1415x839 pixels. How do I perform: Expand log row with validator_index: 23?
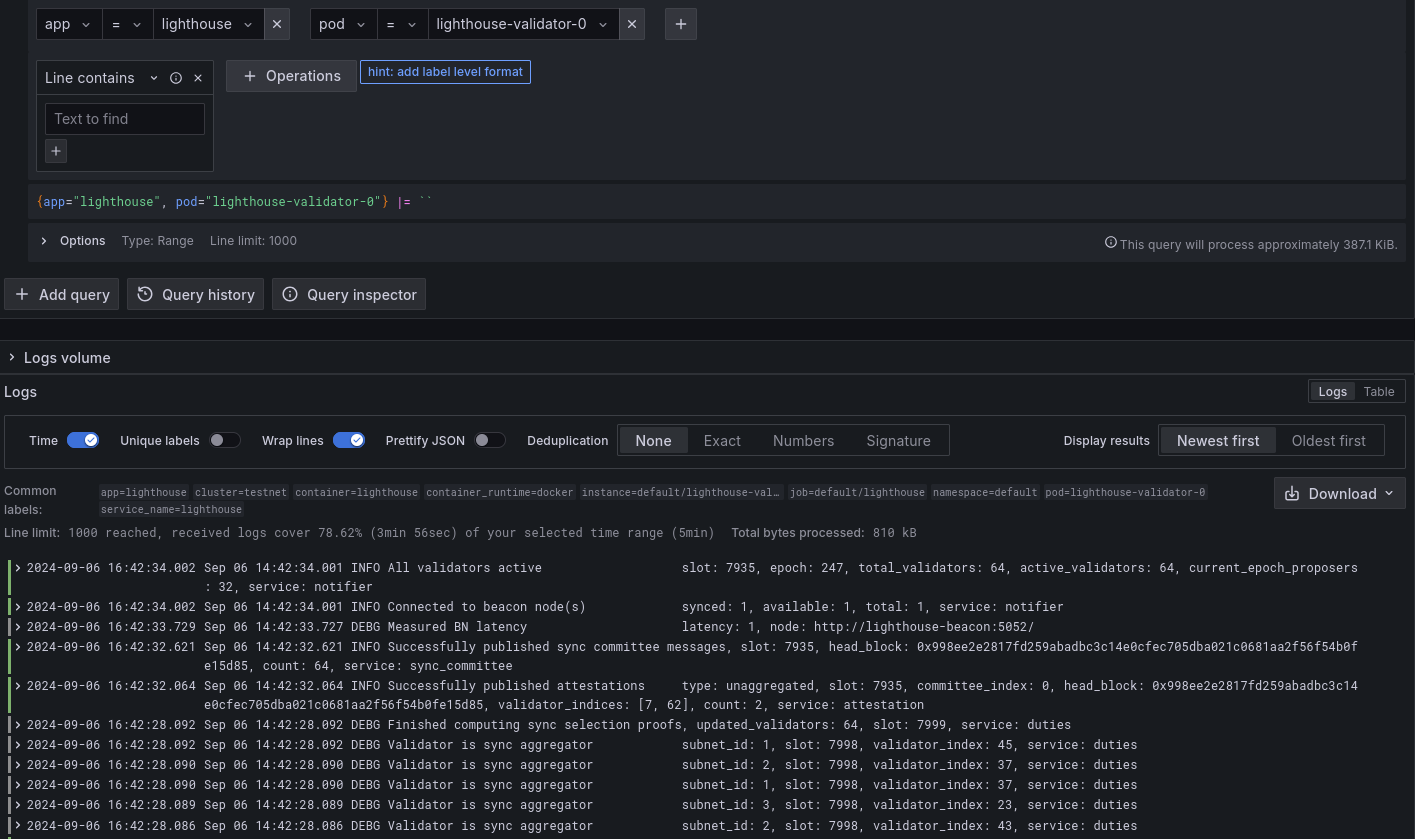[x=18, y=805]
